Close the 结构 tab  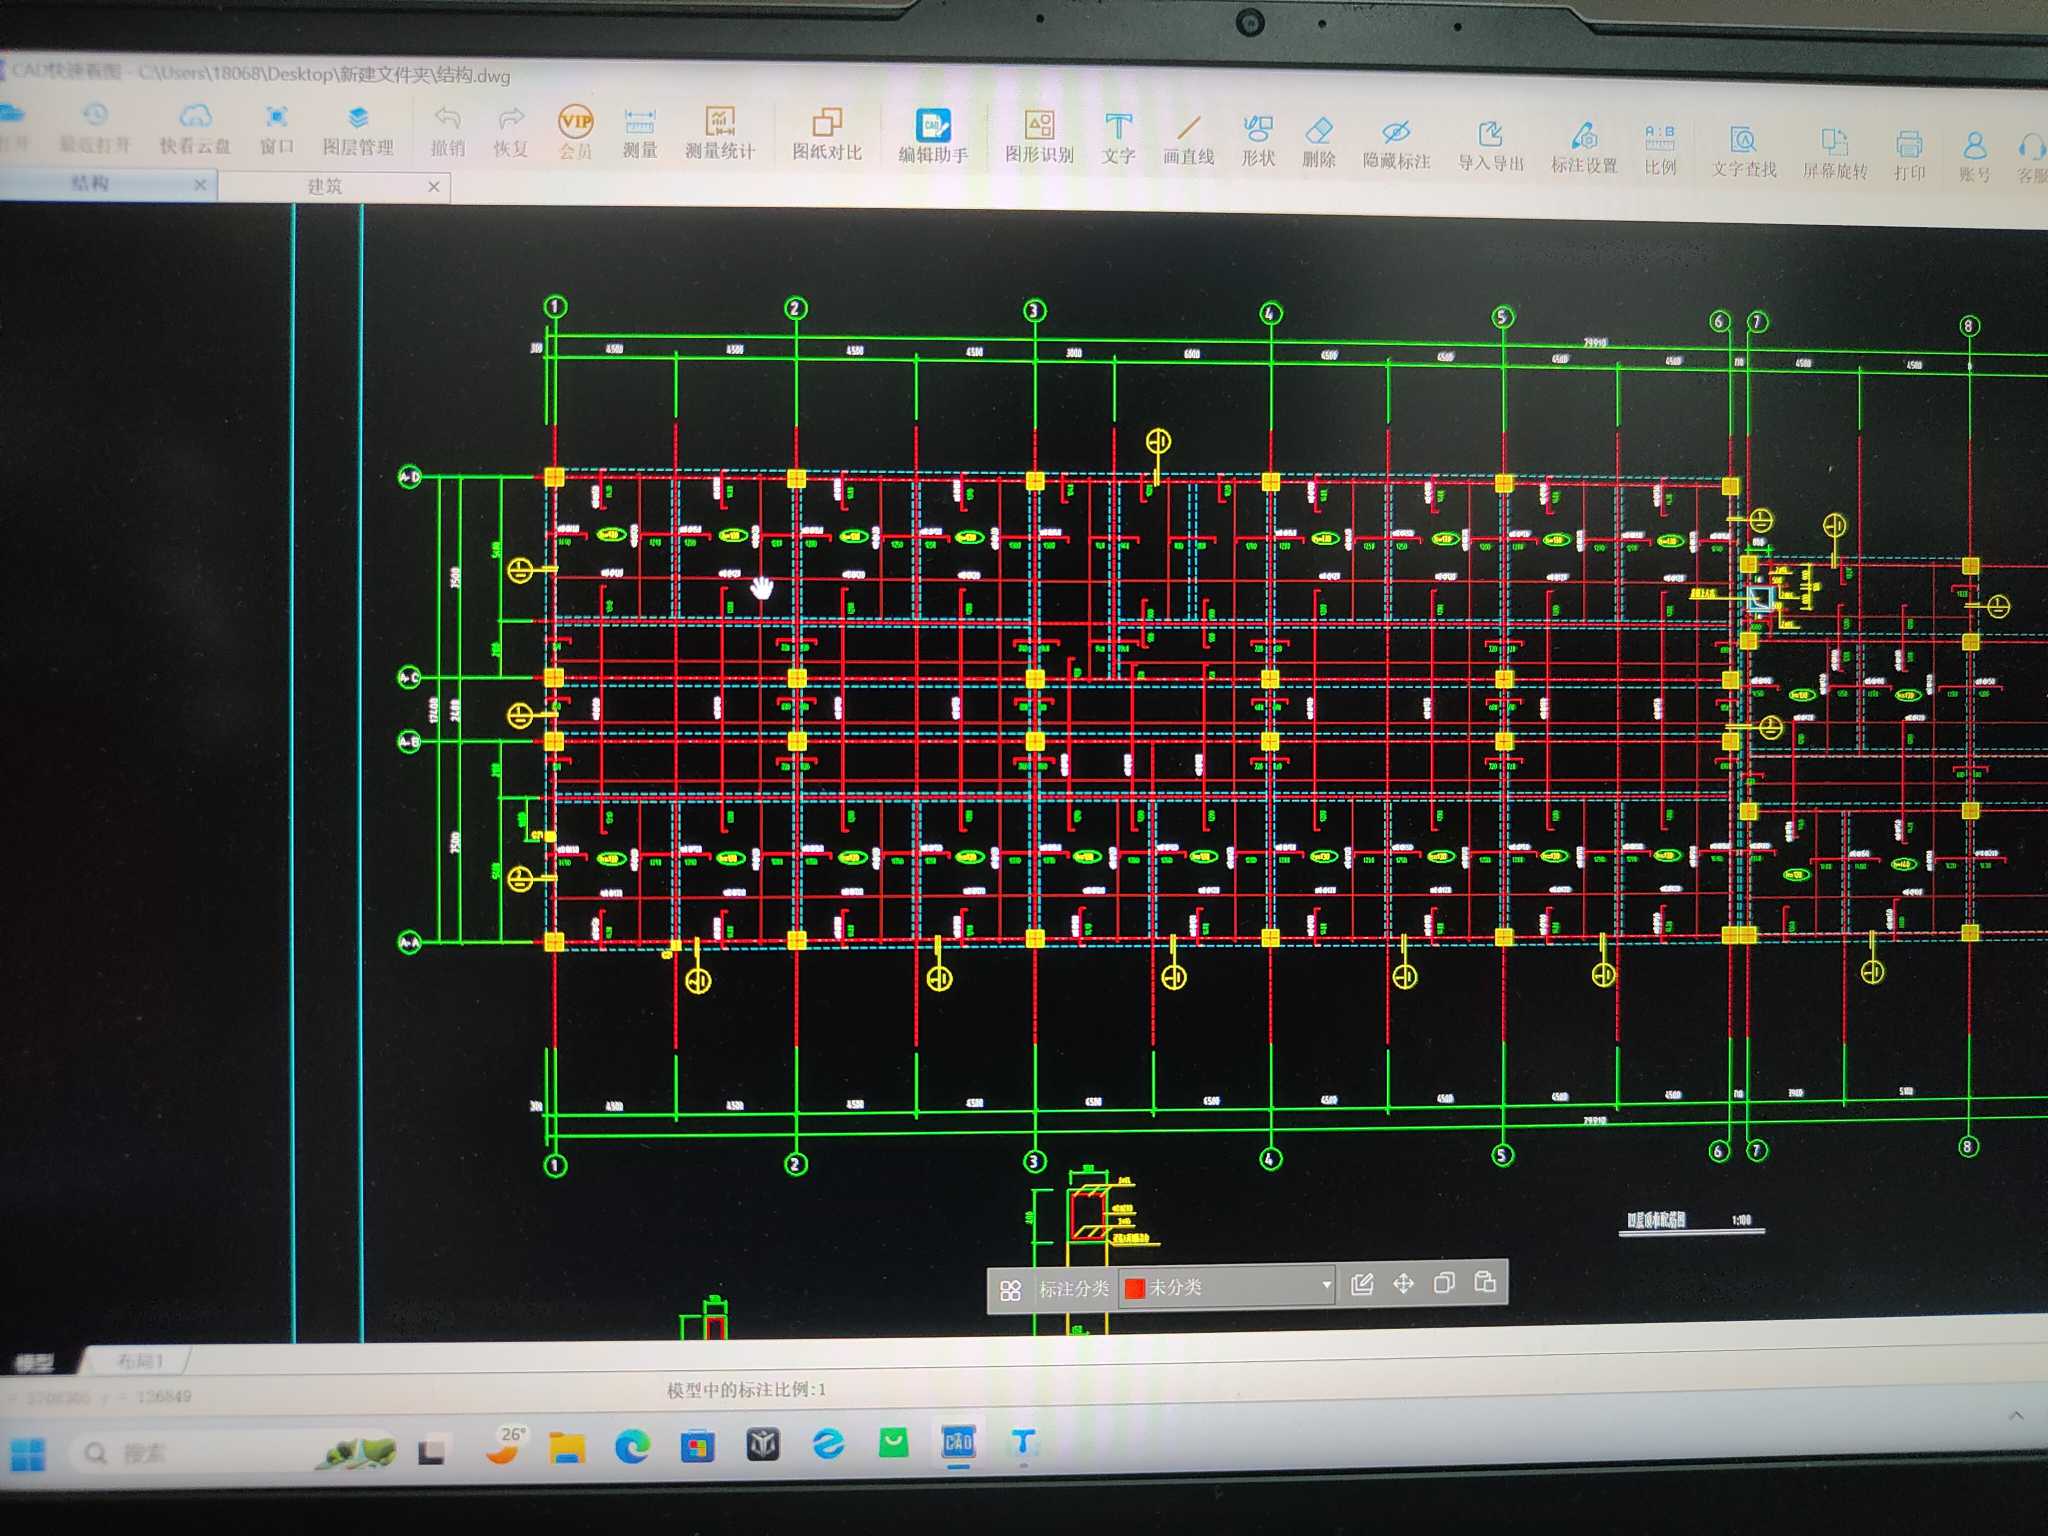200,184
